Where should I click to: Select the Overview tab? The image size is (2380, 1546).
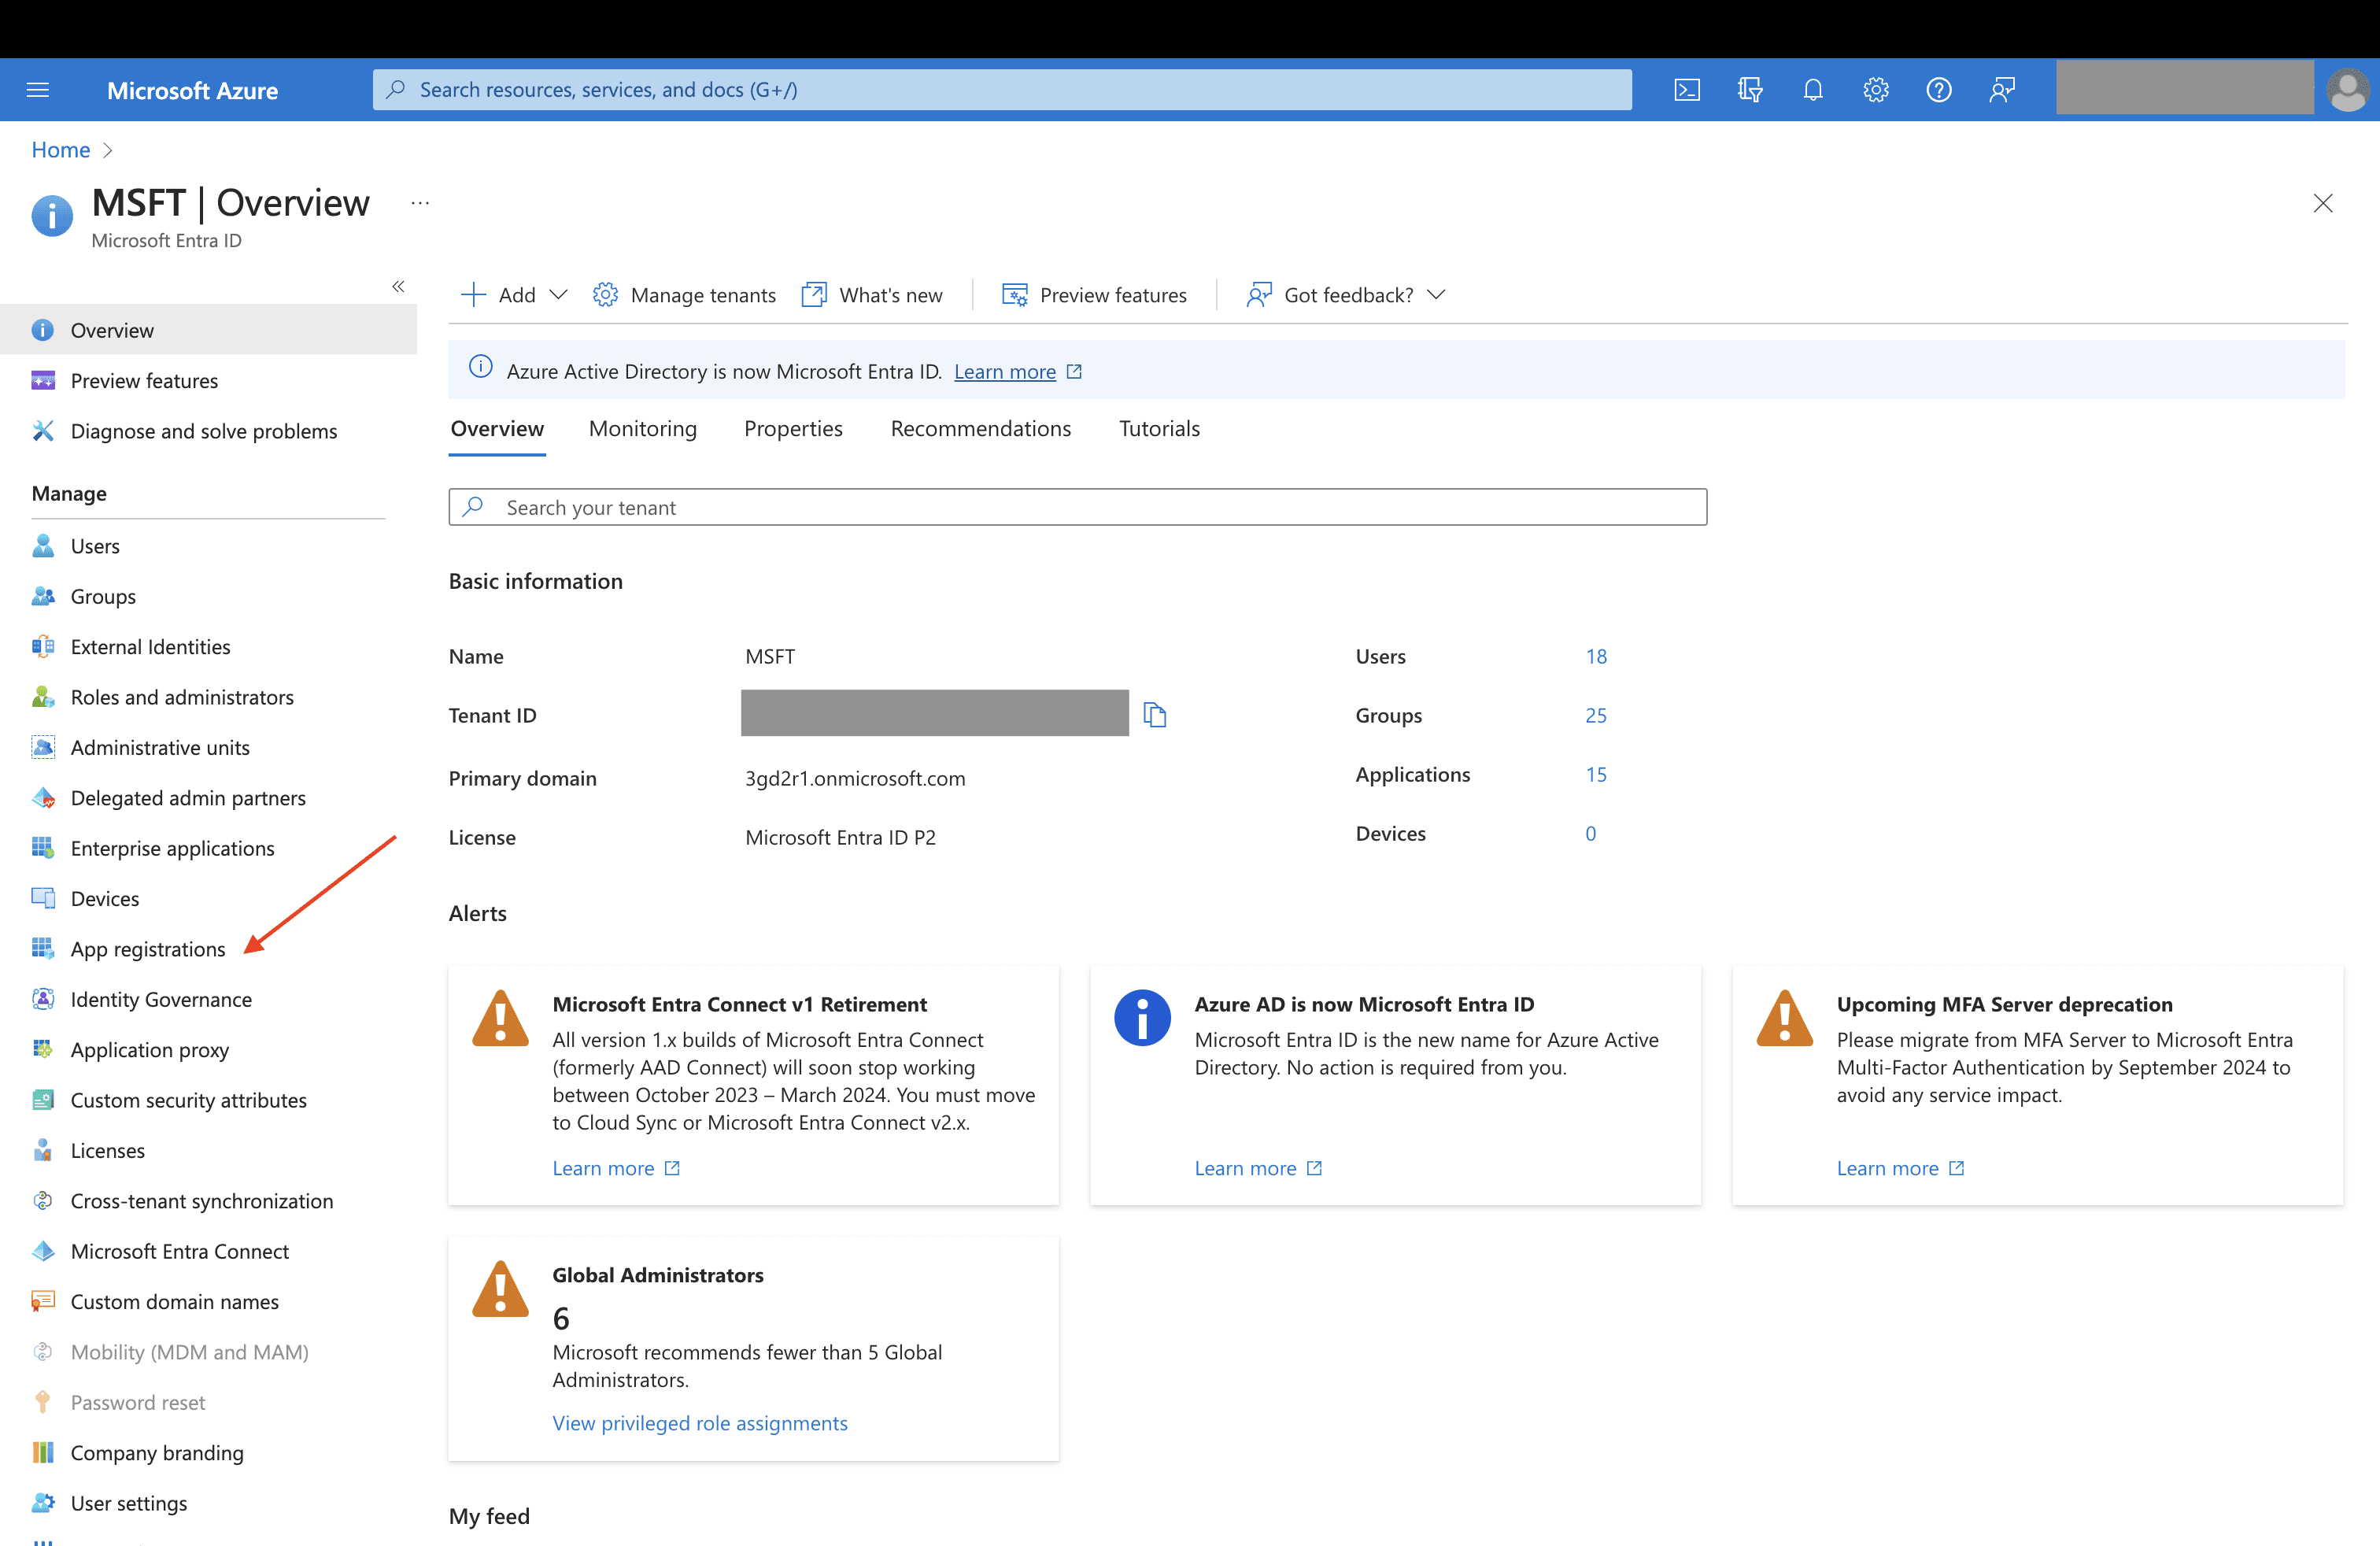point(497,428)
